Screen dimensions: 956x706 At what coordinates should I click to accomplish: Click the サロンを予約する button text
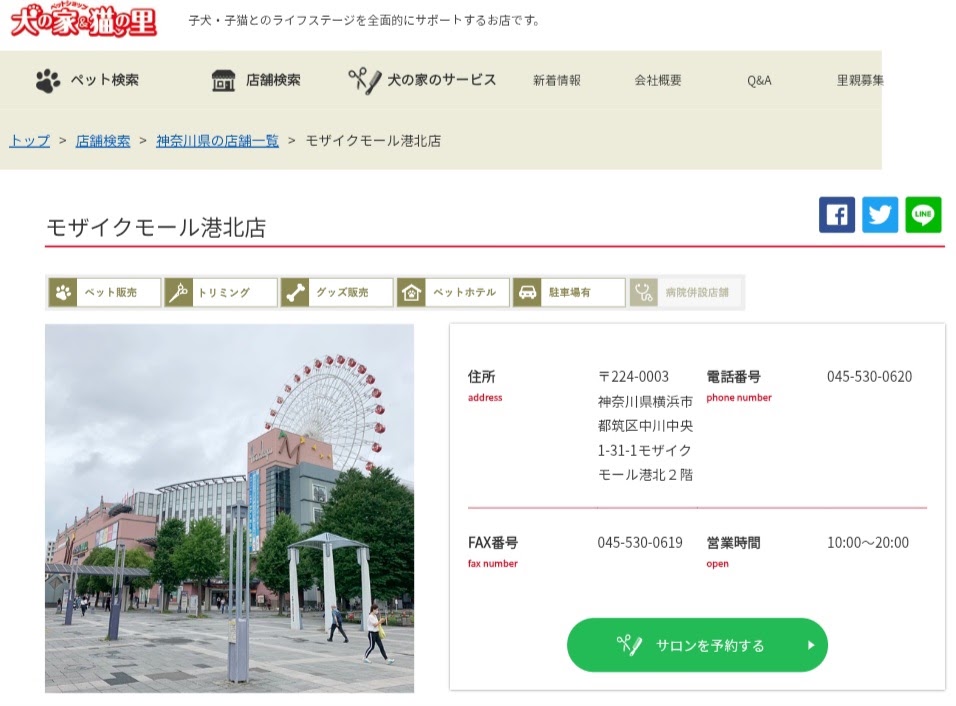710,646
